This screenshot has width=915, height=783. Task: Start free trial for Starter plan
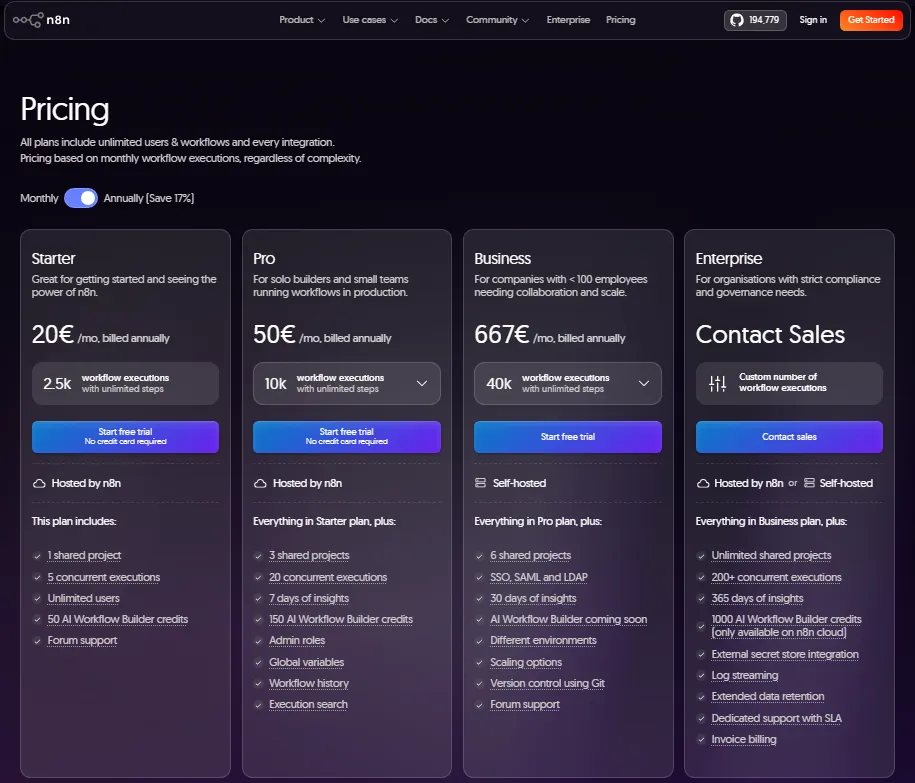click(x=125, y=437)
